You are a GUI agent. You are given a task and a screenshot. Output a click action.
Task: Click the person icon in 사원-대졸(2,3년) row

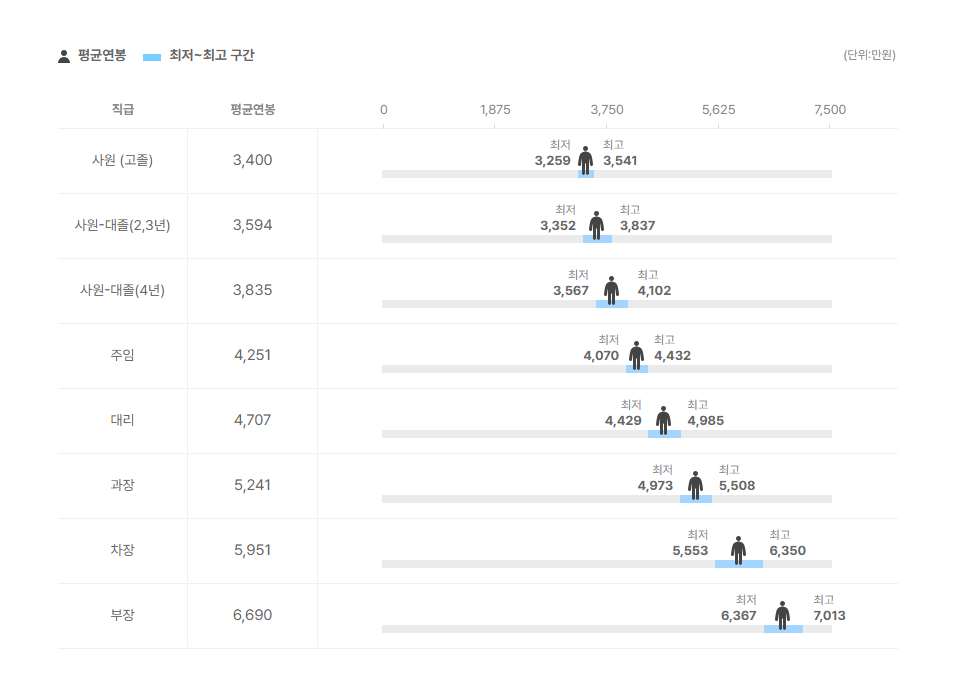point(597,225)
